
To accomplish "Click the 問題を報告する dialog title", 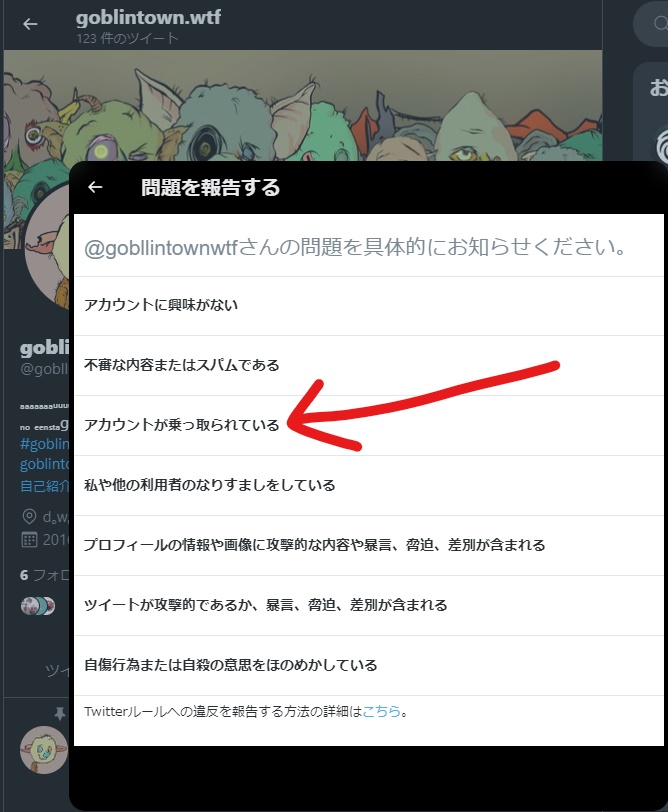I will (210, 187).
